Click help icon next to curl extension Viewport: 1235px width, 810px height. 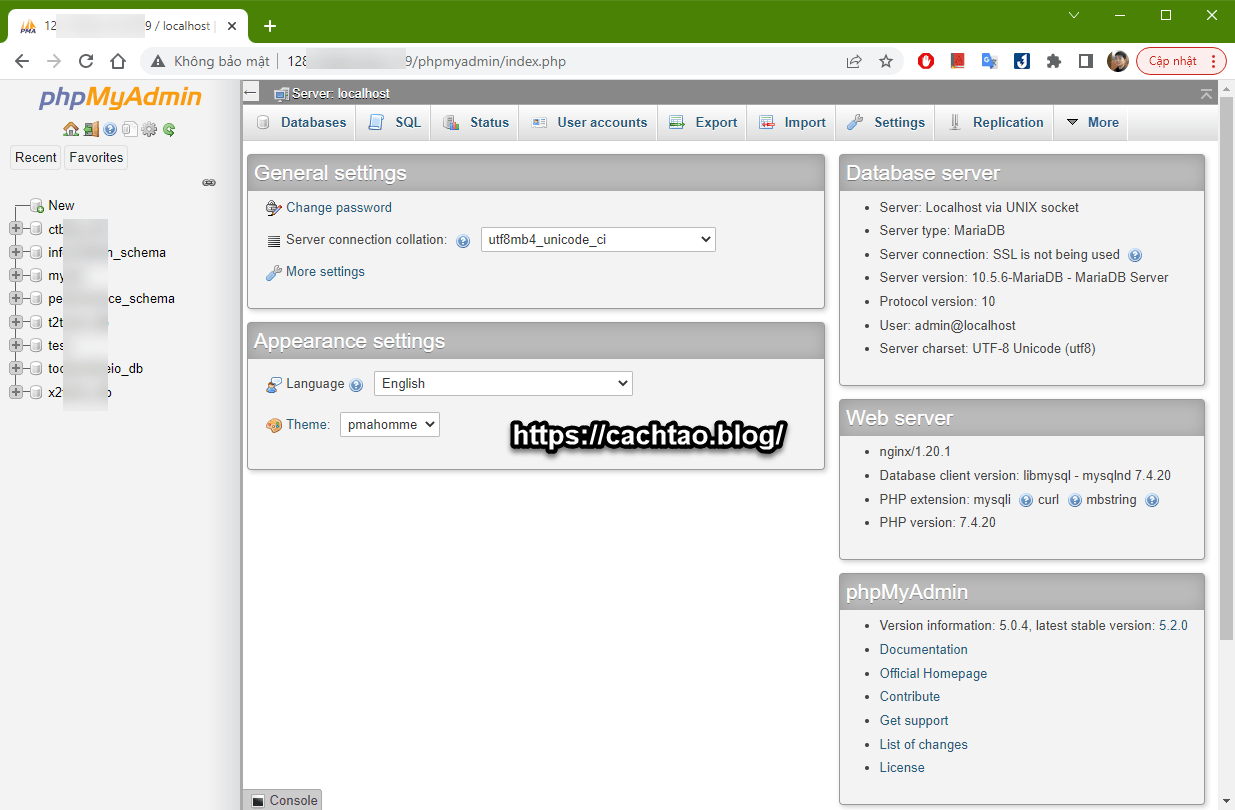pyautogui.click(x=1075, y=500)
